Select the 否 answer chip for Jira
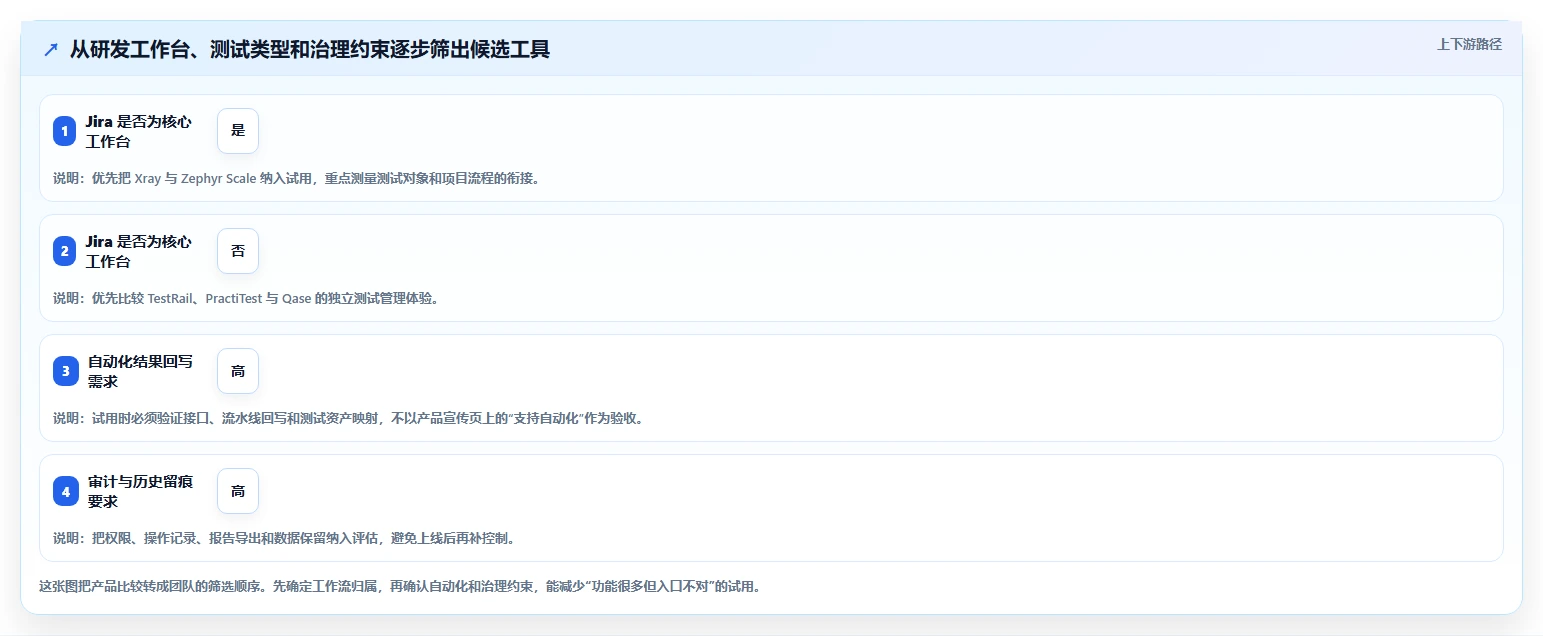 pos(238,251)
